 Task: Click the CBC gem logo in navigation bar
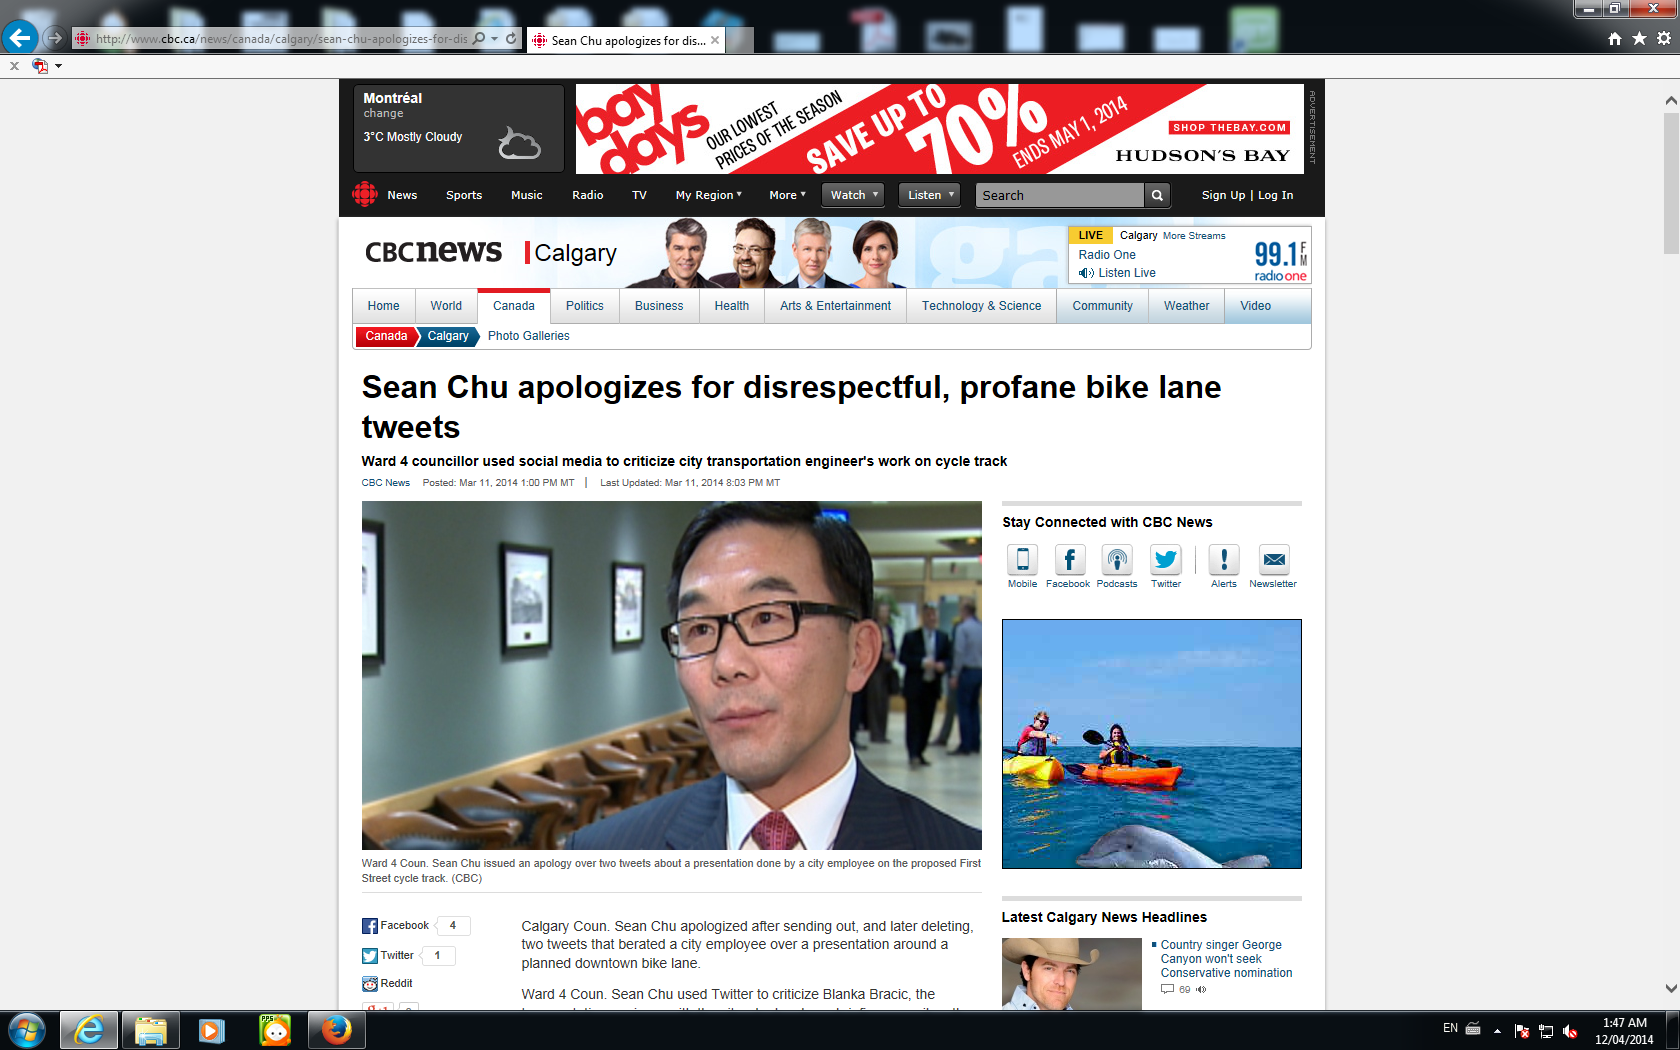coord(365,194)
